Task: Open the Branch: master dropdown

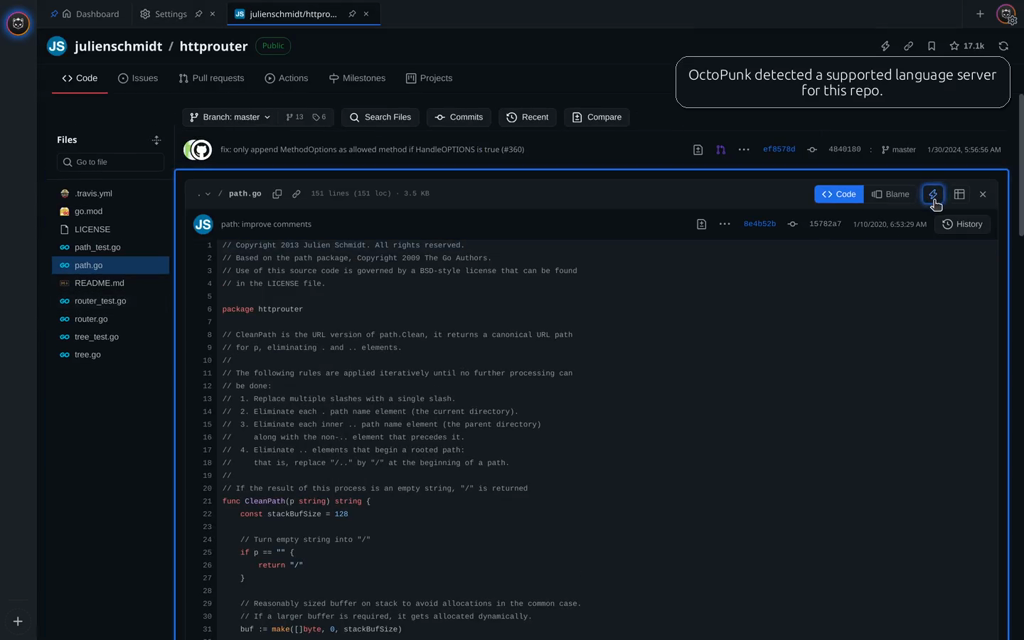Action: pyautogui.click(x=230, y=117)
